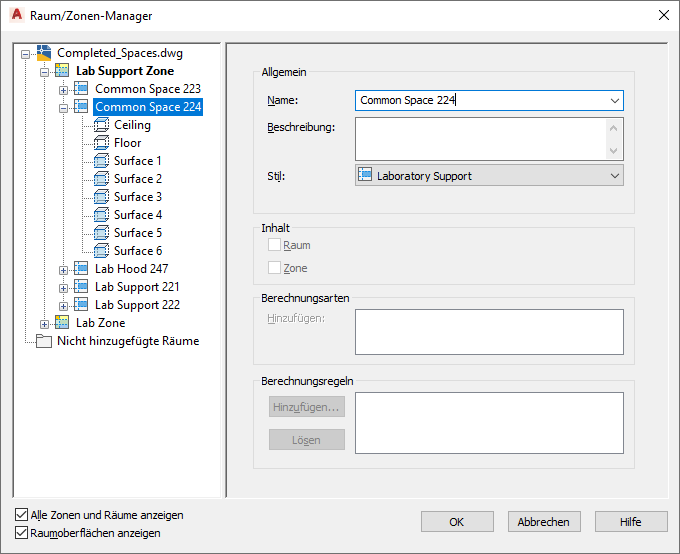This screenshot has width=680, height=554.
Task: Select the Lab Support 221 tree item
Action: pyautogui.click(x=137, y=287)
